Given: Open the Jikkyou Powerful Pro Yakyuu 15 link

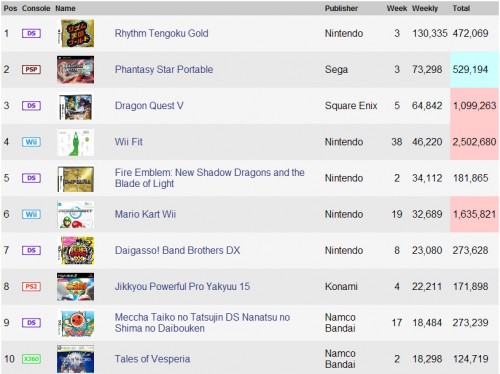Looking at the screenshot, I should coord(182,286).
